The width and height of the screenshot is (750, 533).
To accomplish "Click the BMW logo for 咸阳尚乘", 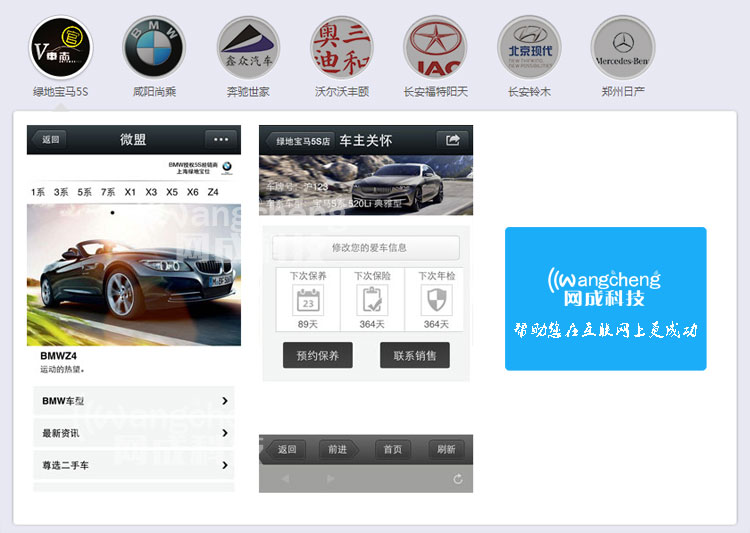I will pyautogui.click(x=154, y=47).
